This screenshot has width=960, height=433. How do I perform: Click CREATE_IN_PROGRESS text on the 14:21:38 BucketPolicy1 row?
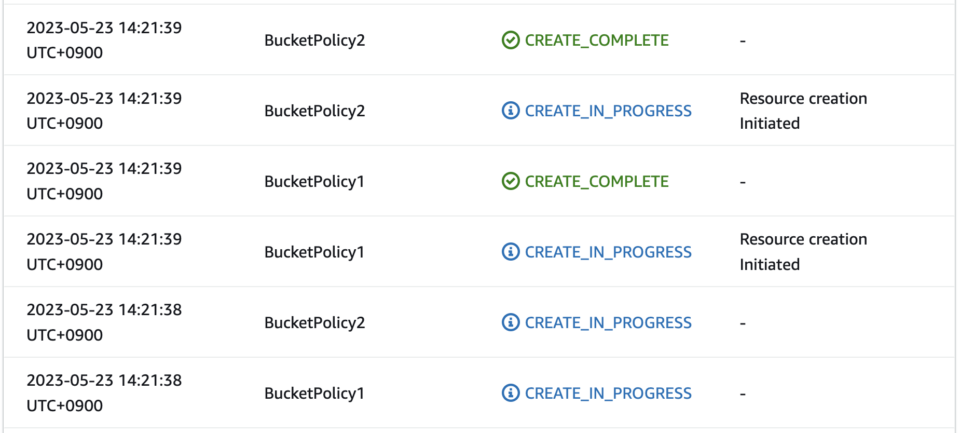pos(609,393)
